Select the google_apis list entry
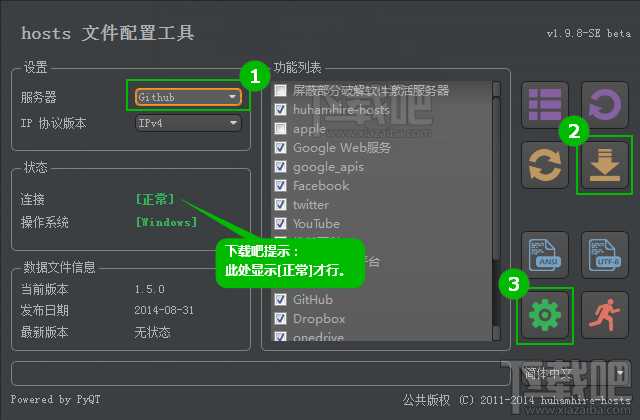 [328, 167]
